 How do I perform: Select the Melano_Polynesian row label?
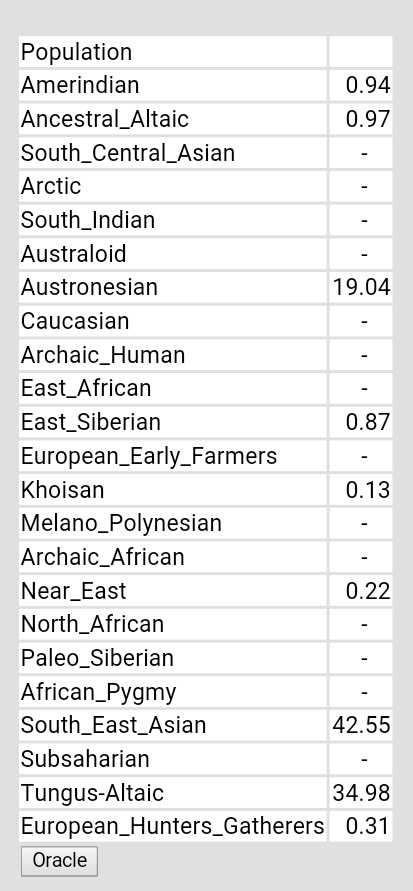tap(173, 523)
